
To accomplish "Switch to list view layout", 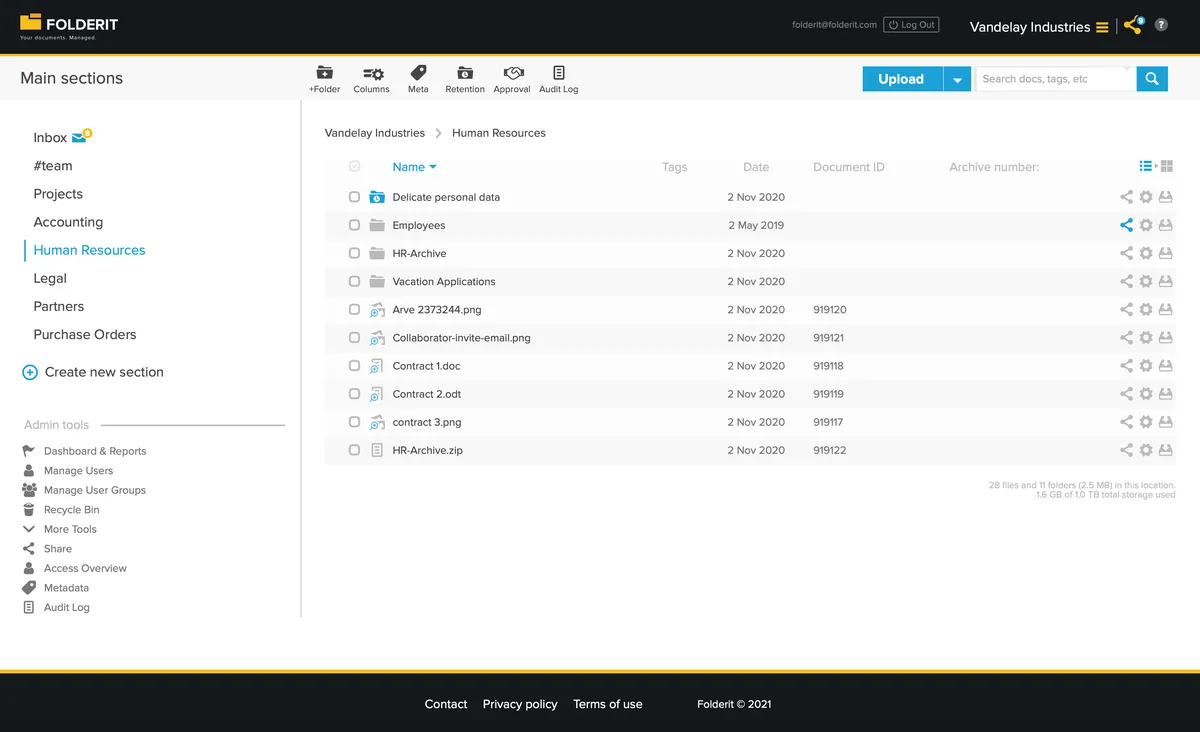I will tap(1146, 166).
